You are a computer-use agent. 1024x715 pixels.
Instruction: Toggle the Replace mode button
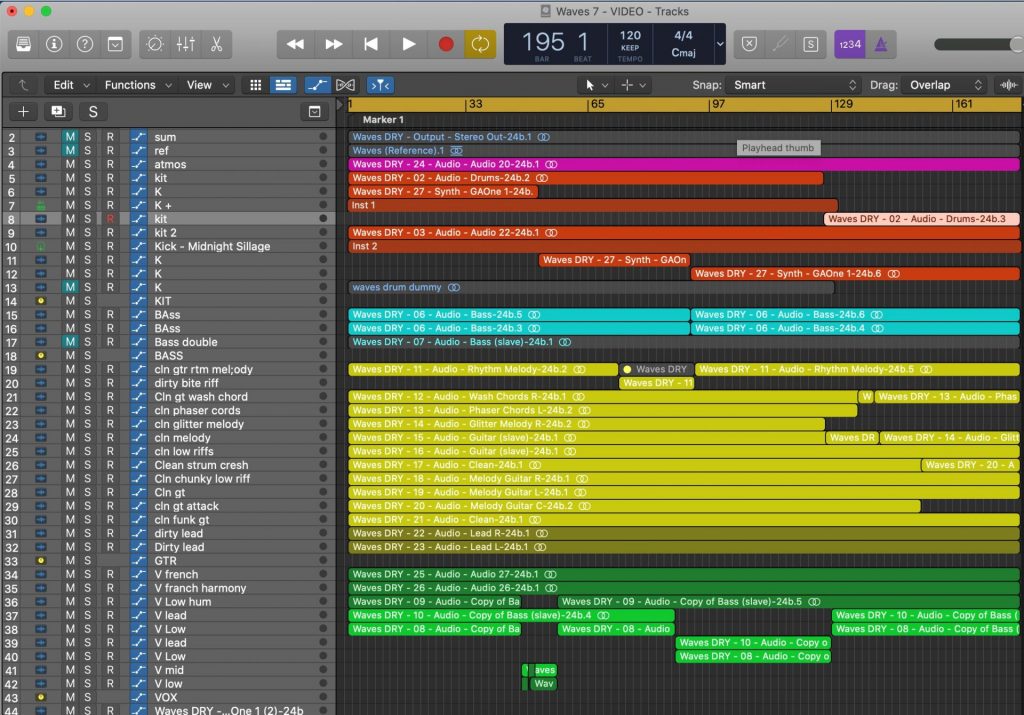[x=750, y=44]
